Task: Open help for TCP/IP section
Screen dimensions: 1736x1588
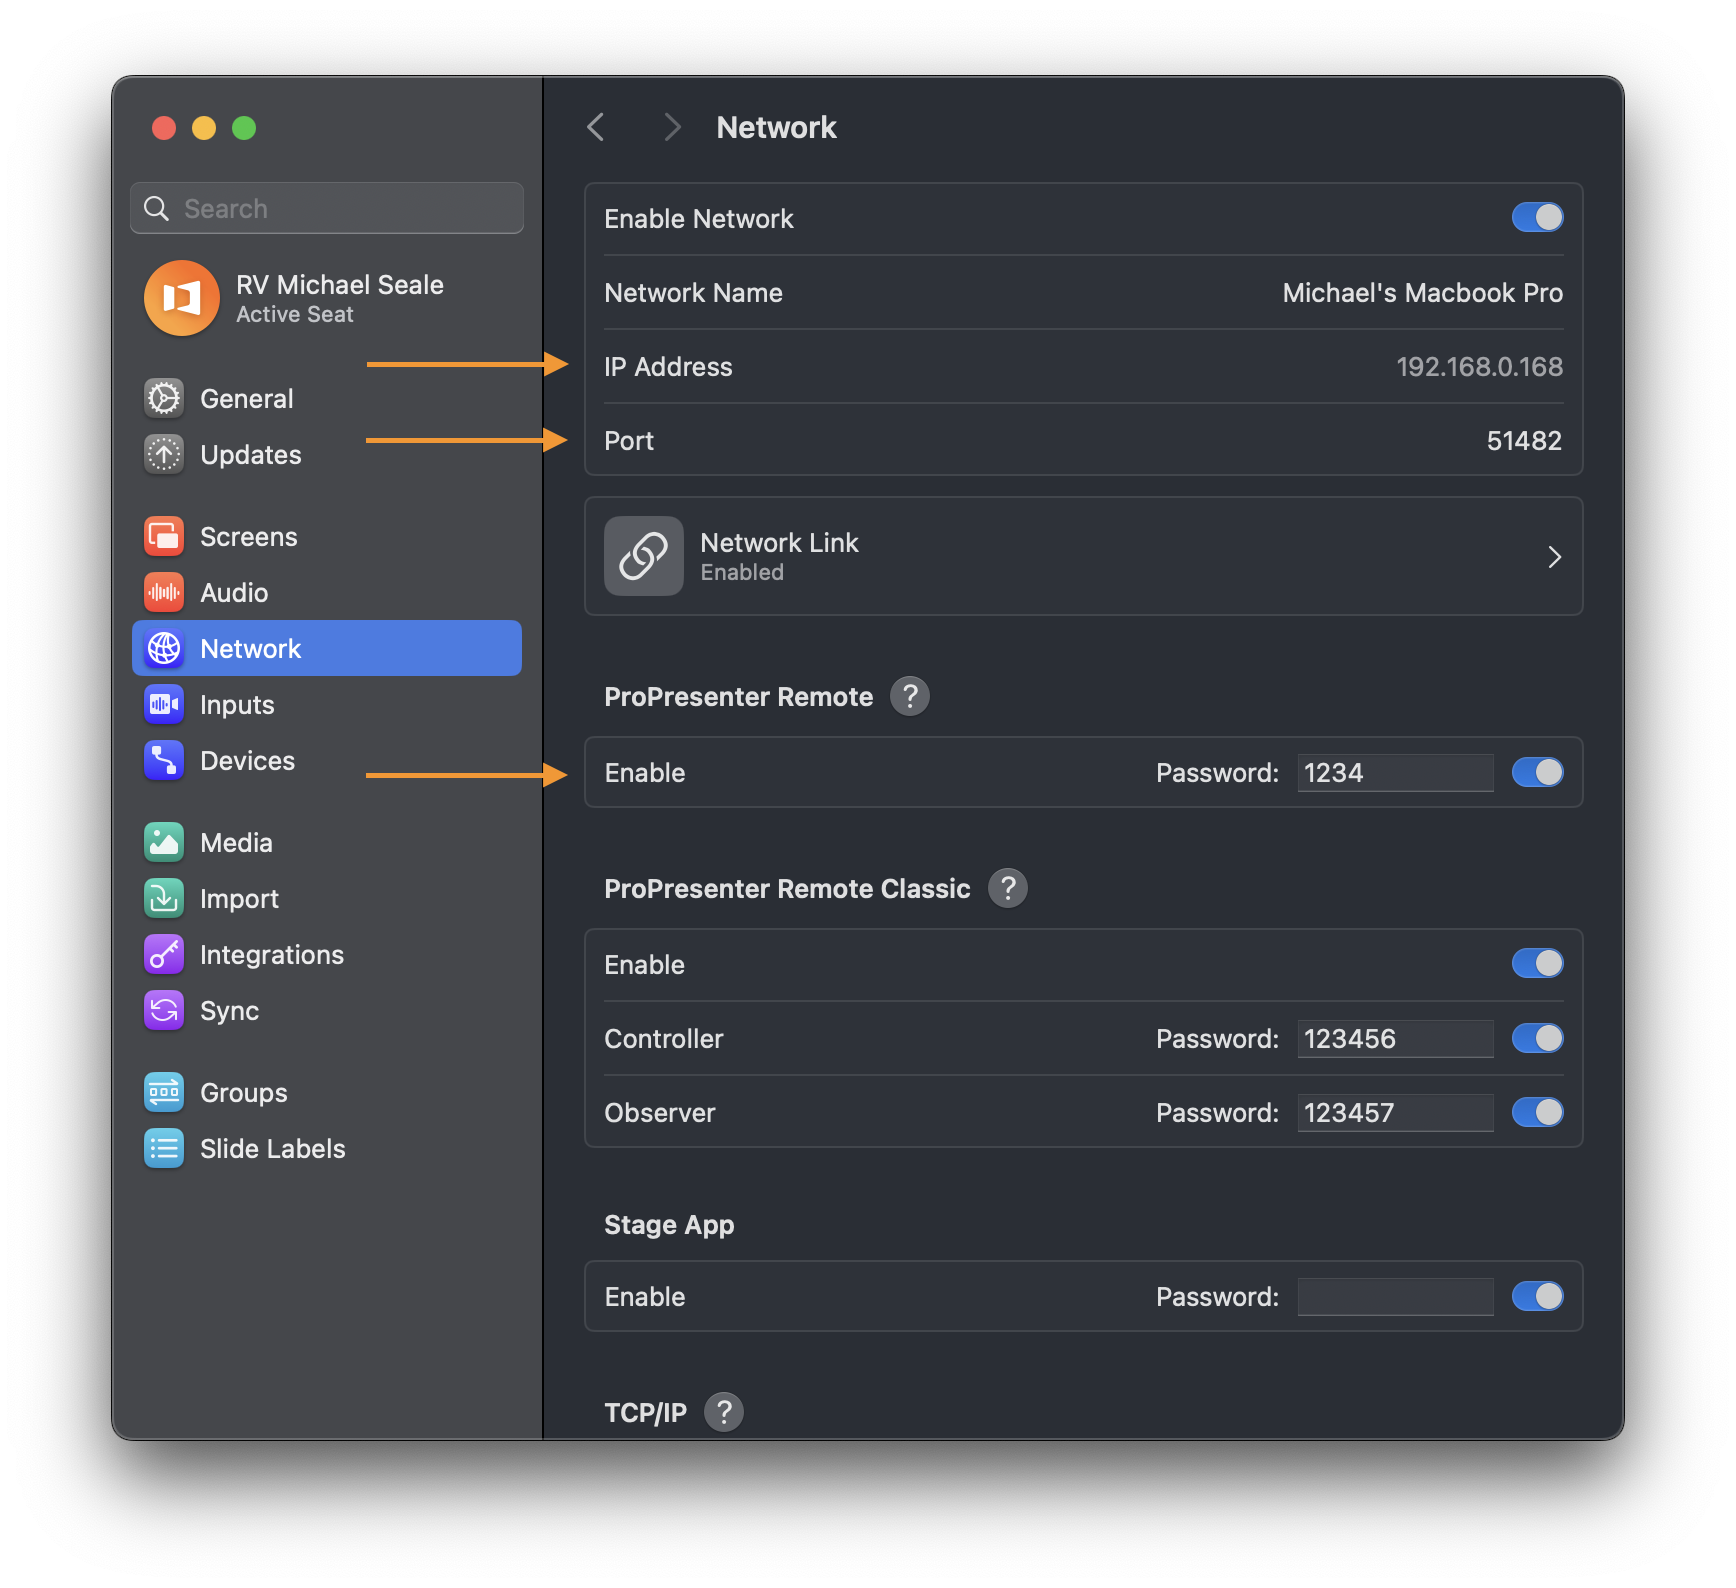Action: (x=724, y=1412)
